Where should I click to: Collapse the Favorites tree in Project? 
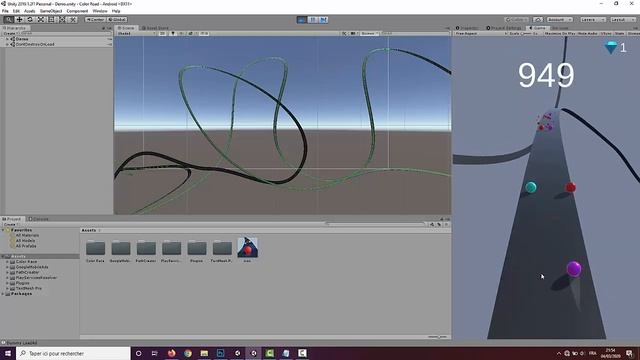(x=3, y=230)
